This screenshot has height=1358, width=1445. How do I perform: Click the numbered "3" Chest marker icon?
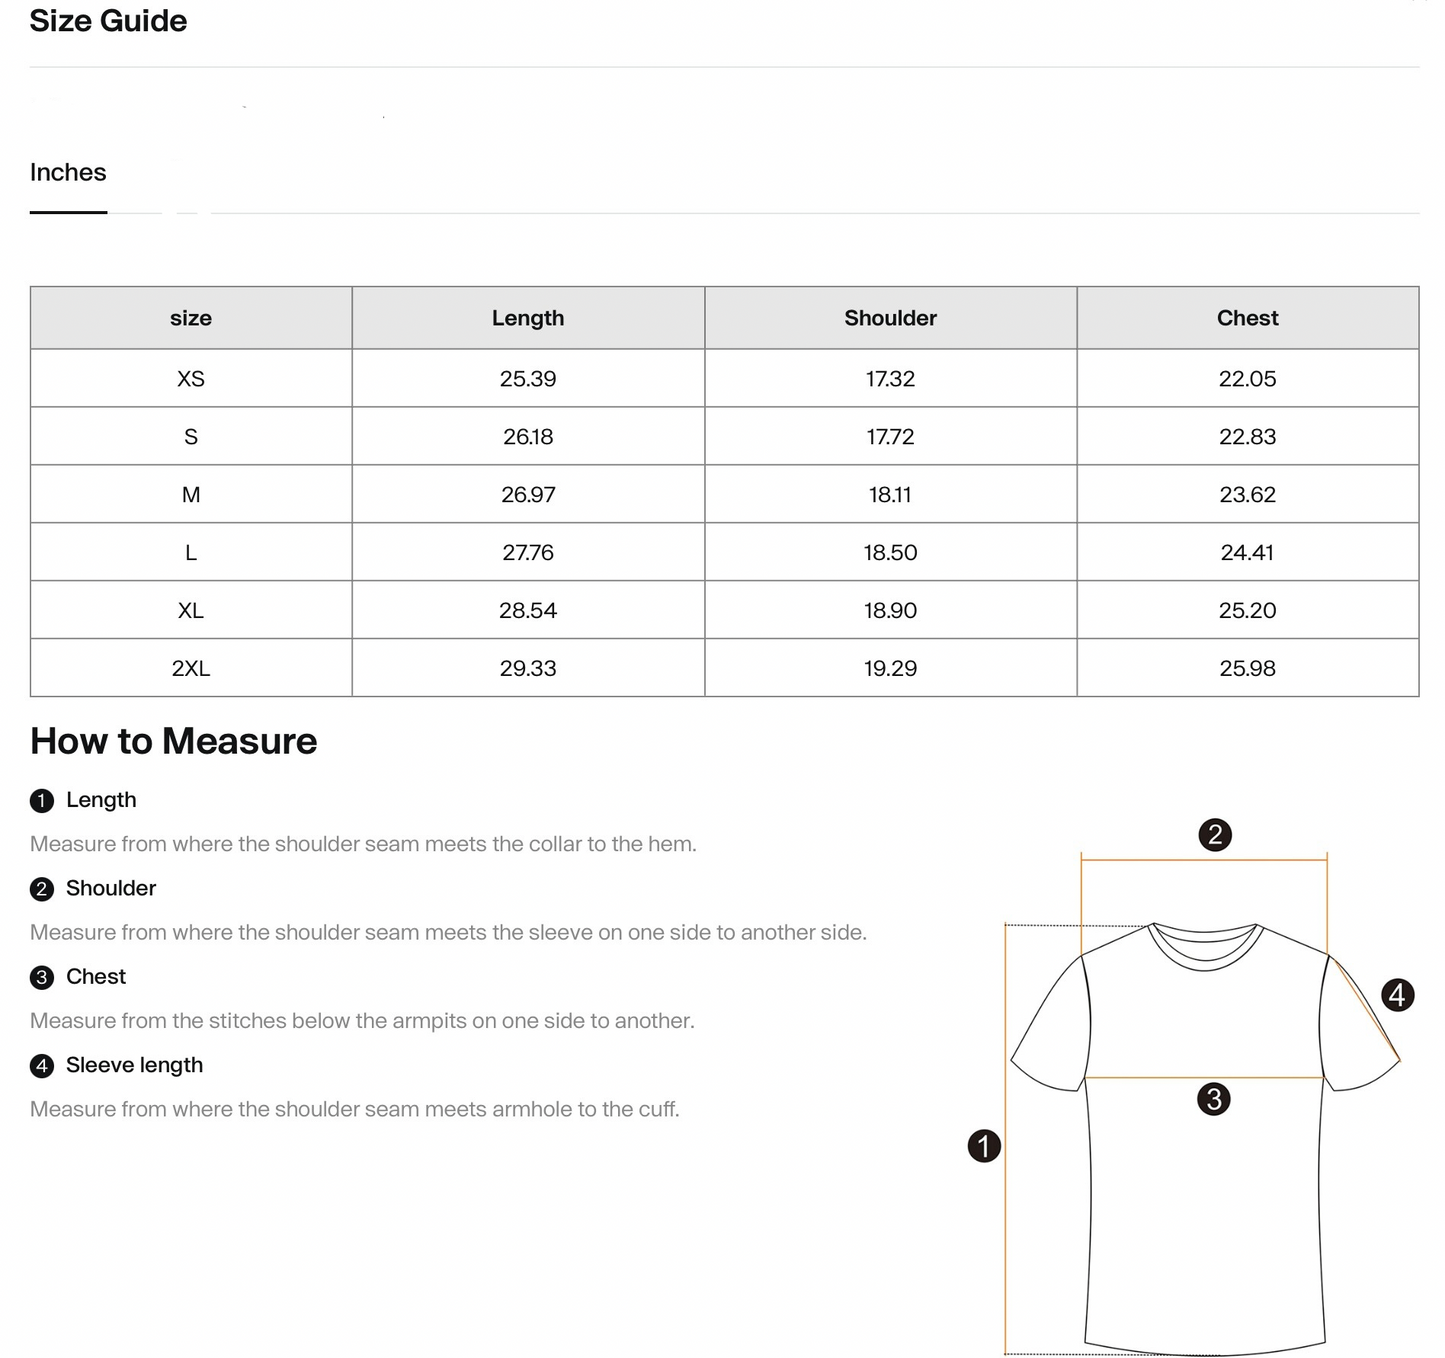pos(41,977)
